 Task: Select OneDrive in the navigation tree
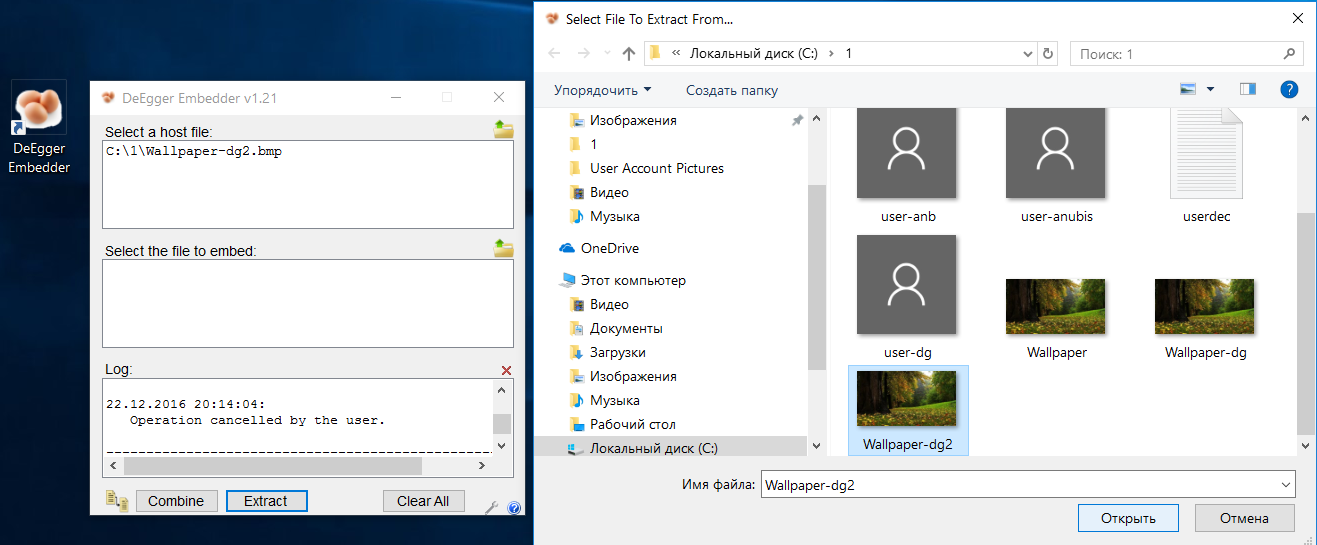tap(609, 248)
